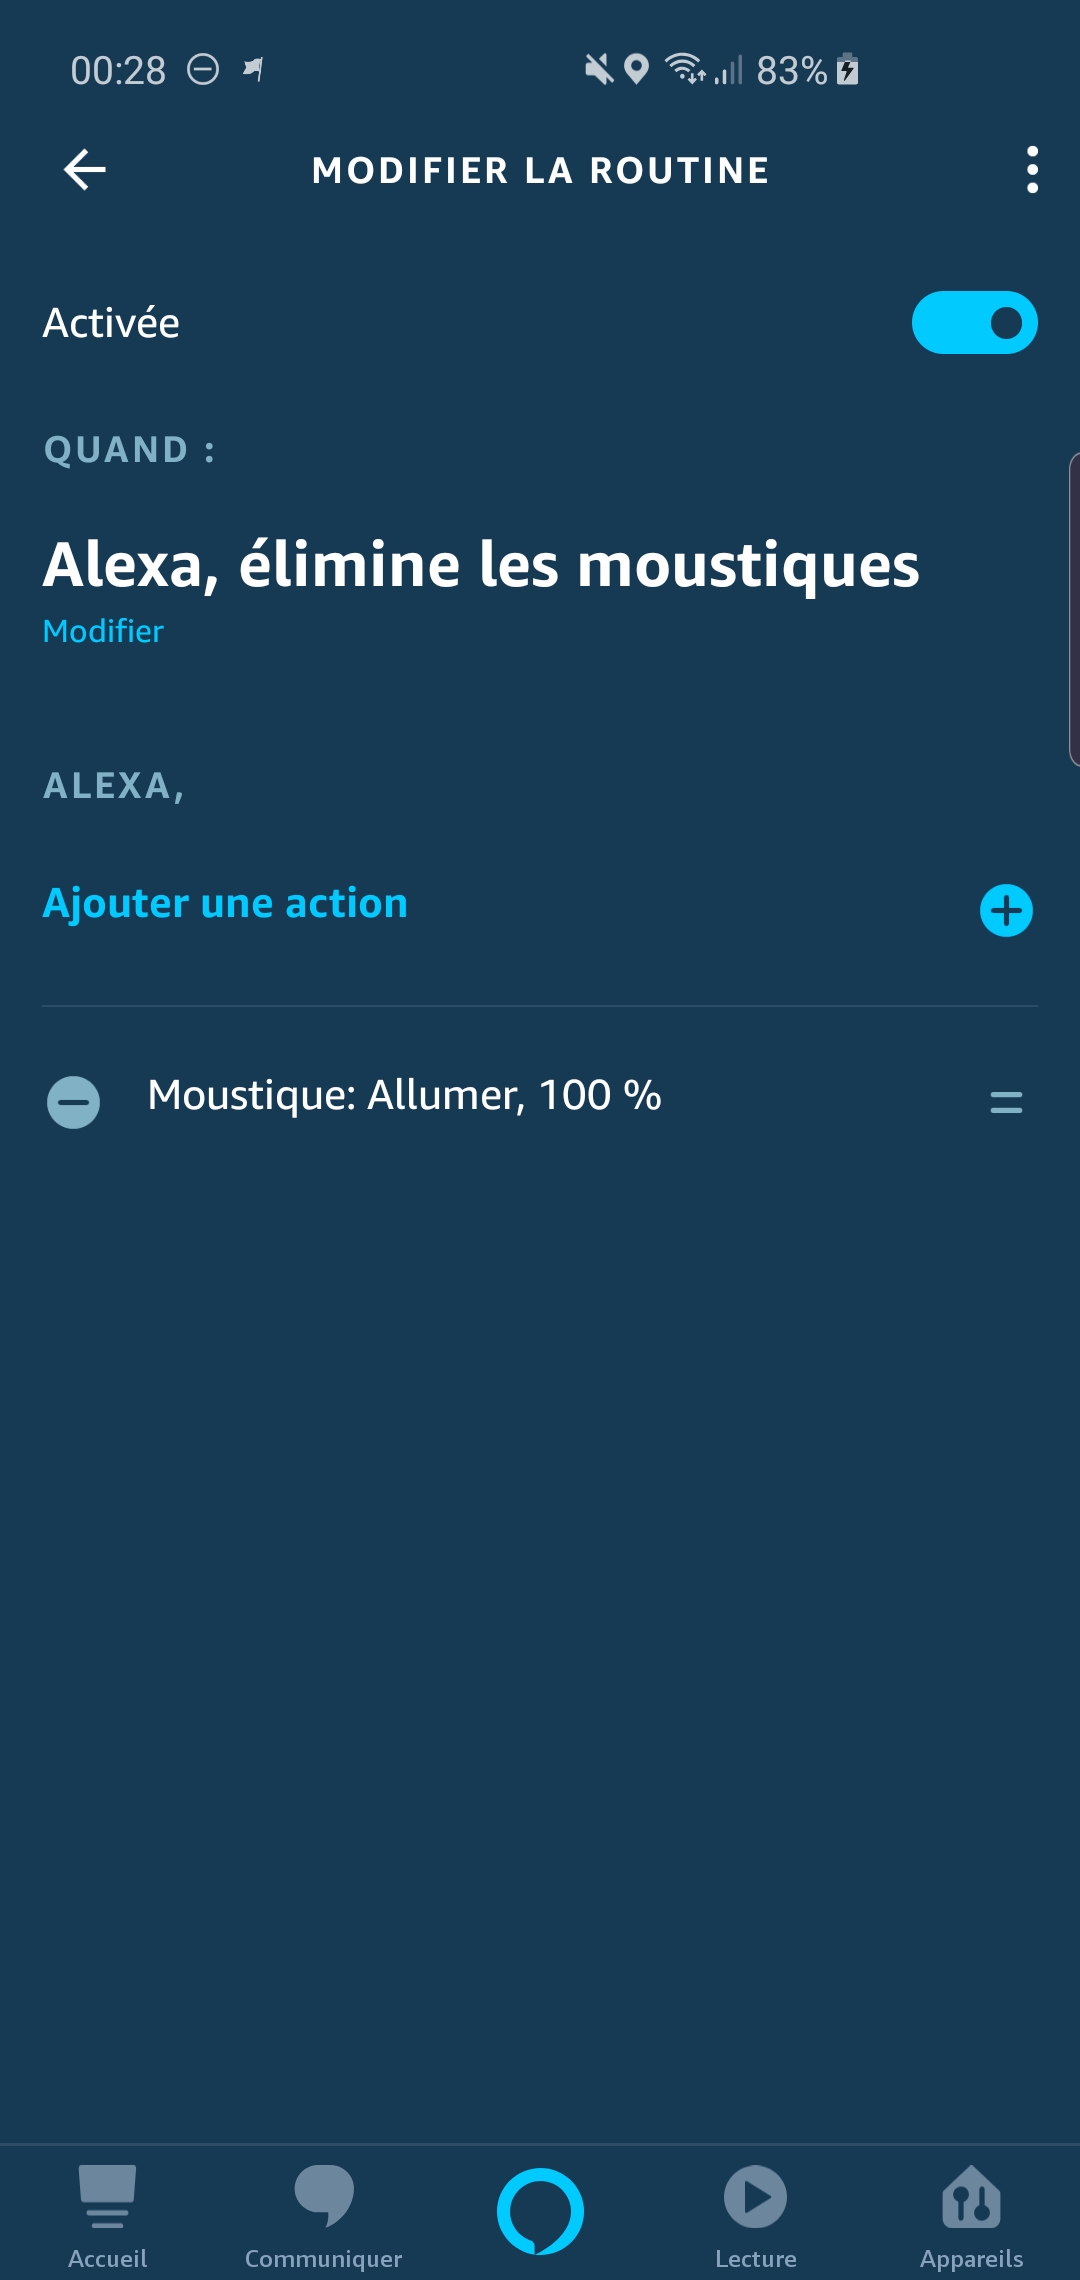Open the Moustique: Allumer, 100 % action
Screen dimensions: 1080x2280
click(404, 1096)
